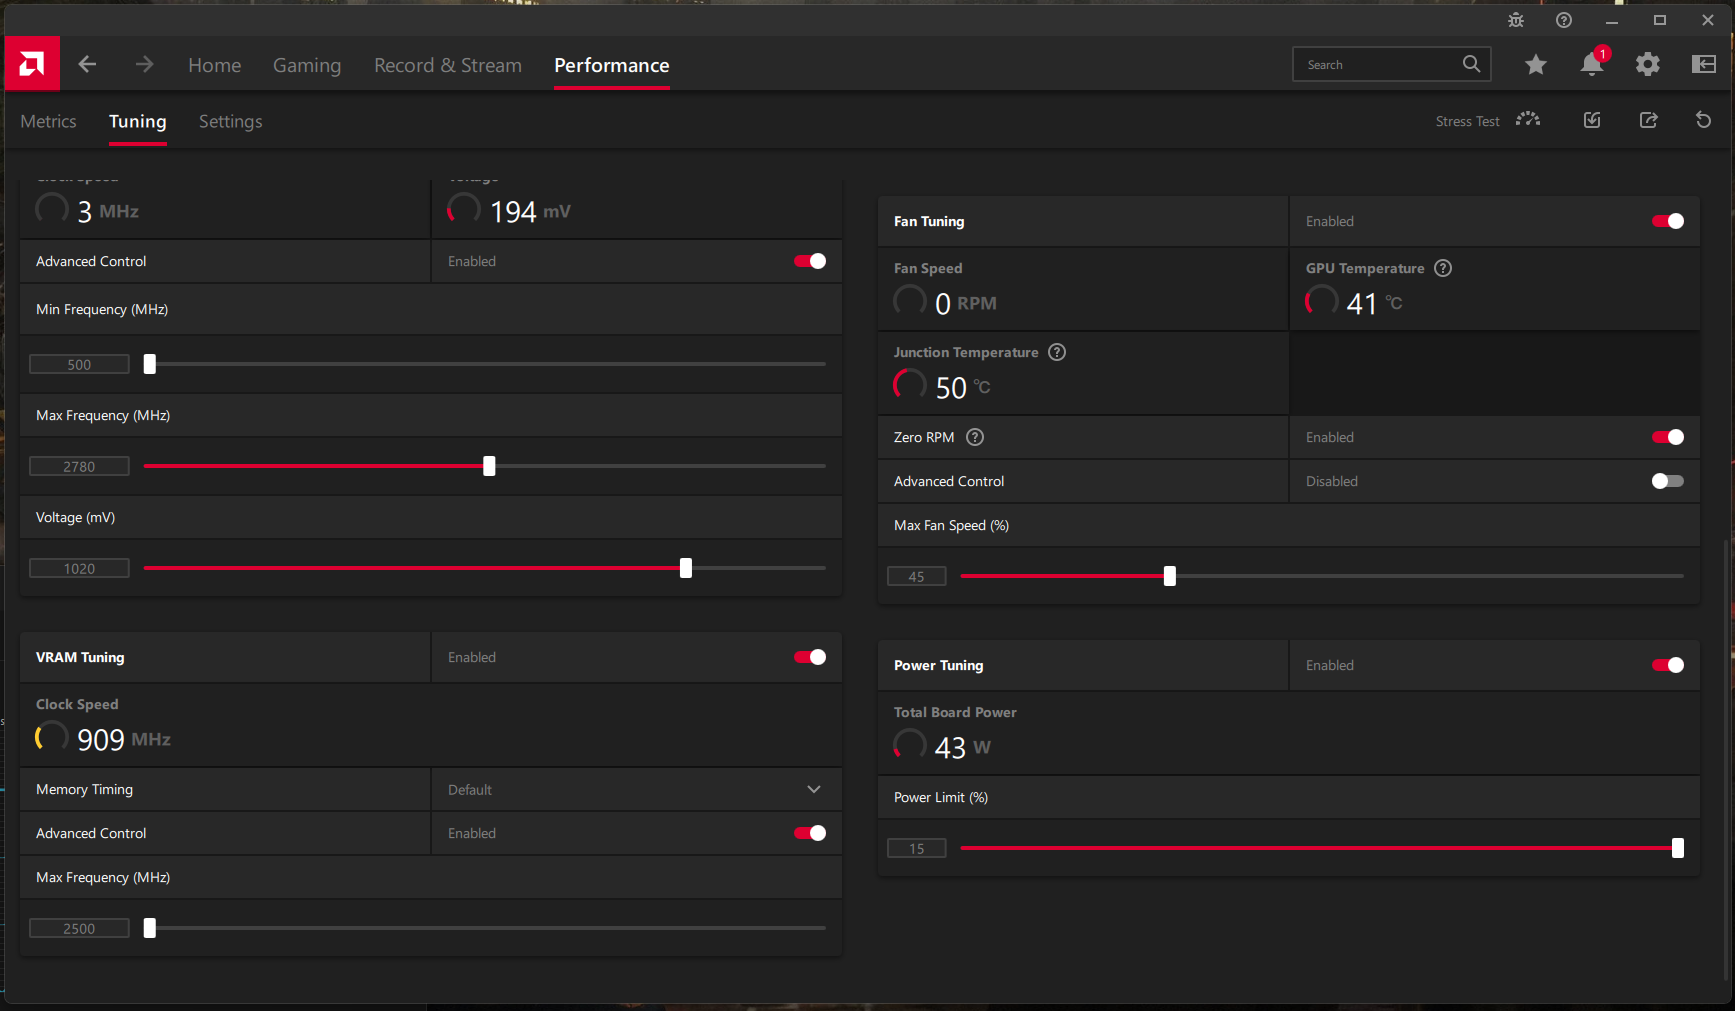Click the 909 MHz VRAM clock reading
The width and height of the screenshot is (1735, 1011).
(124, 739)
